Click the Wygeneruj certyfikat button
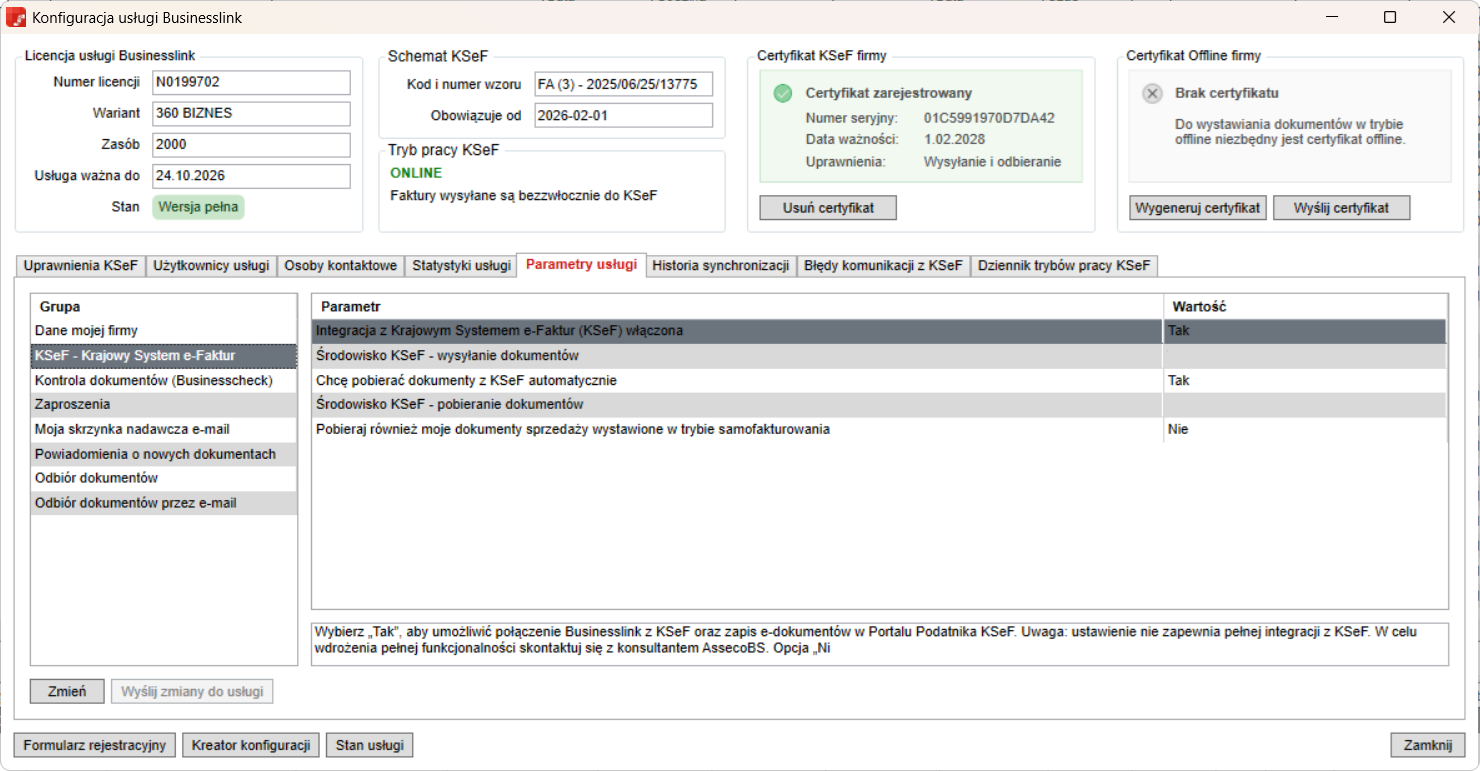Screen dimensions: 1480x771 point(1198,208)
